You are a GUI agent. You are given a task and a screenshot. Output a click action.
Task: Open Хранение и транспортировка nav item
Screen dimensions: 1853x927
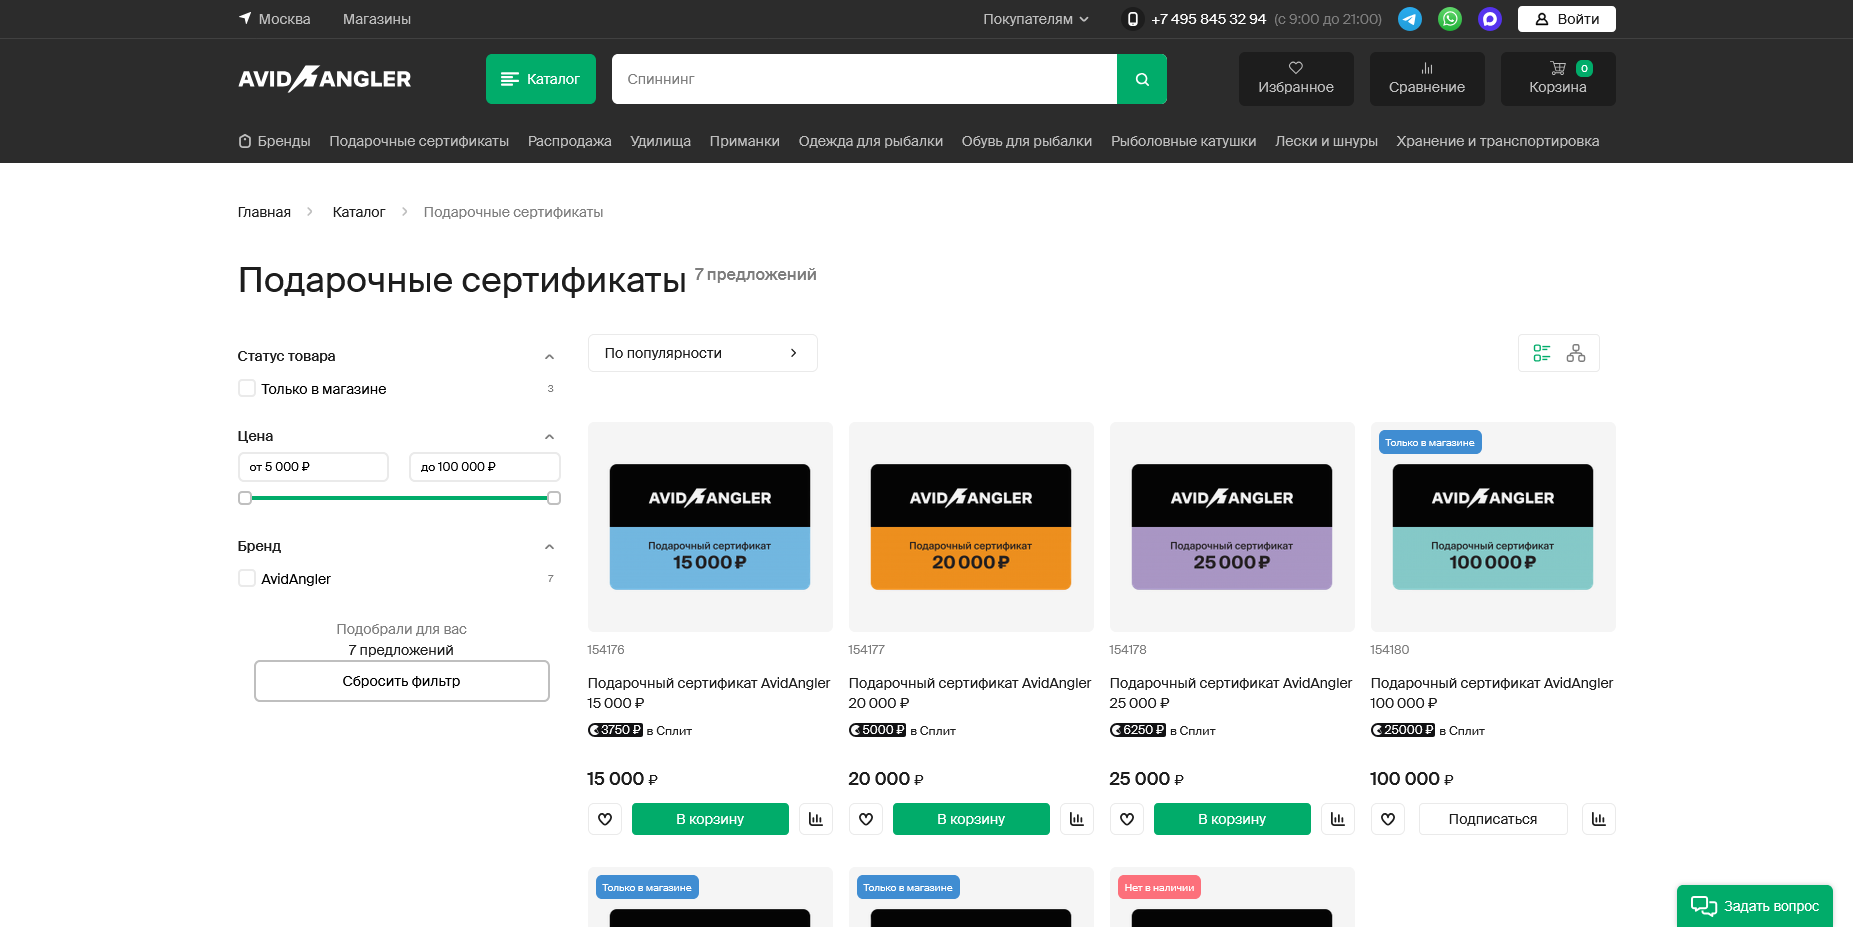coord(1498,141)
